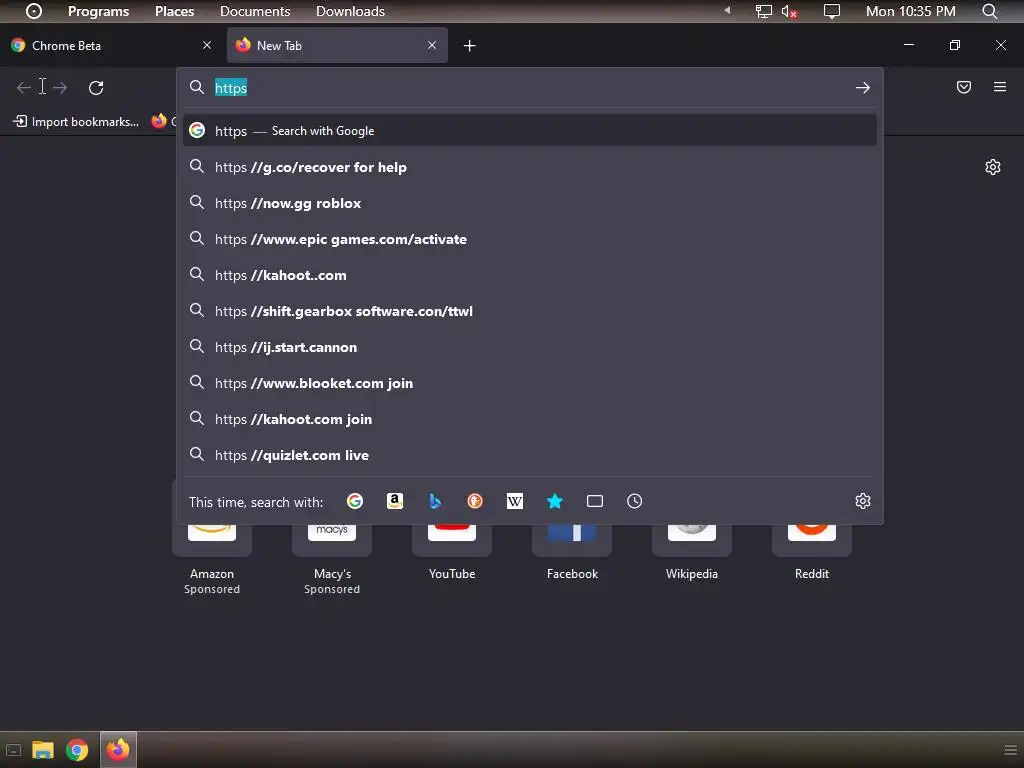Open the taskbar right-side menu icon
Viewport: 1024px width, 768px height.
tap(1010, 750)
